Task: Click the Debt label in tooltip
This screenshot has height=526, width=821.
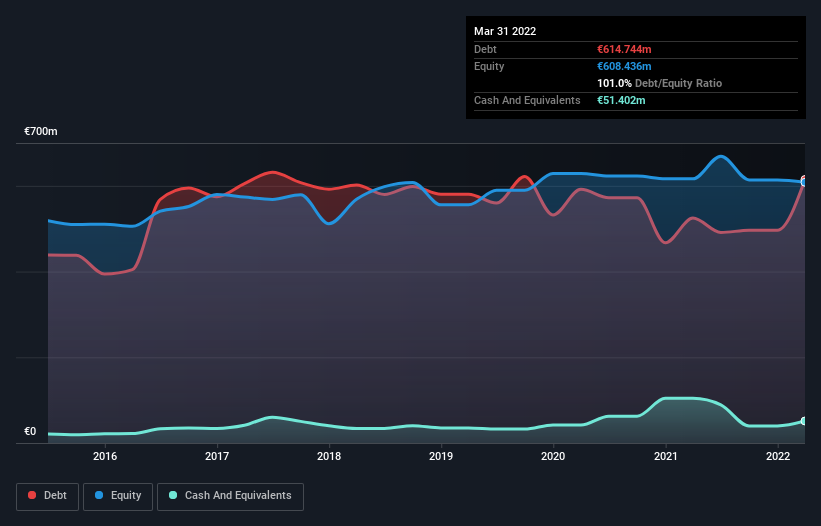Action: tap(485, 49)
